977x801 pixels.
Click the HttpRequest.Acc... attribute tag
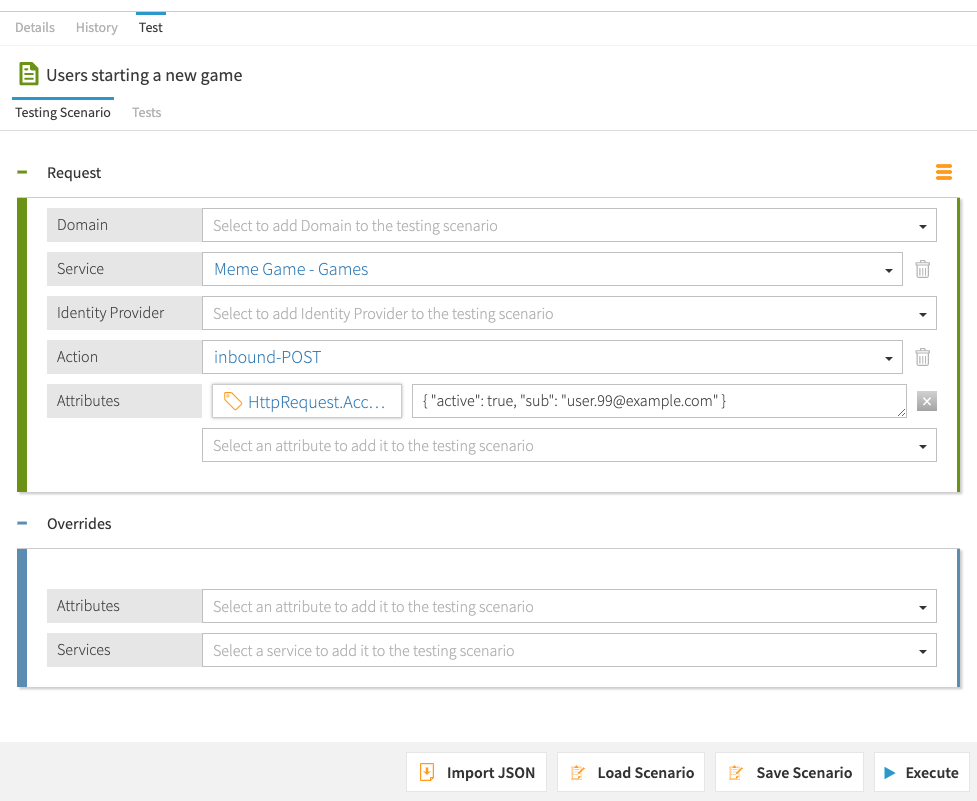[x=306, y=401]
